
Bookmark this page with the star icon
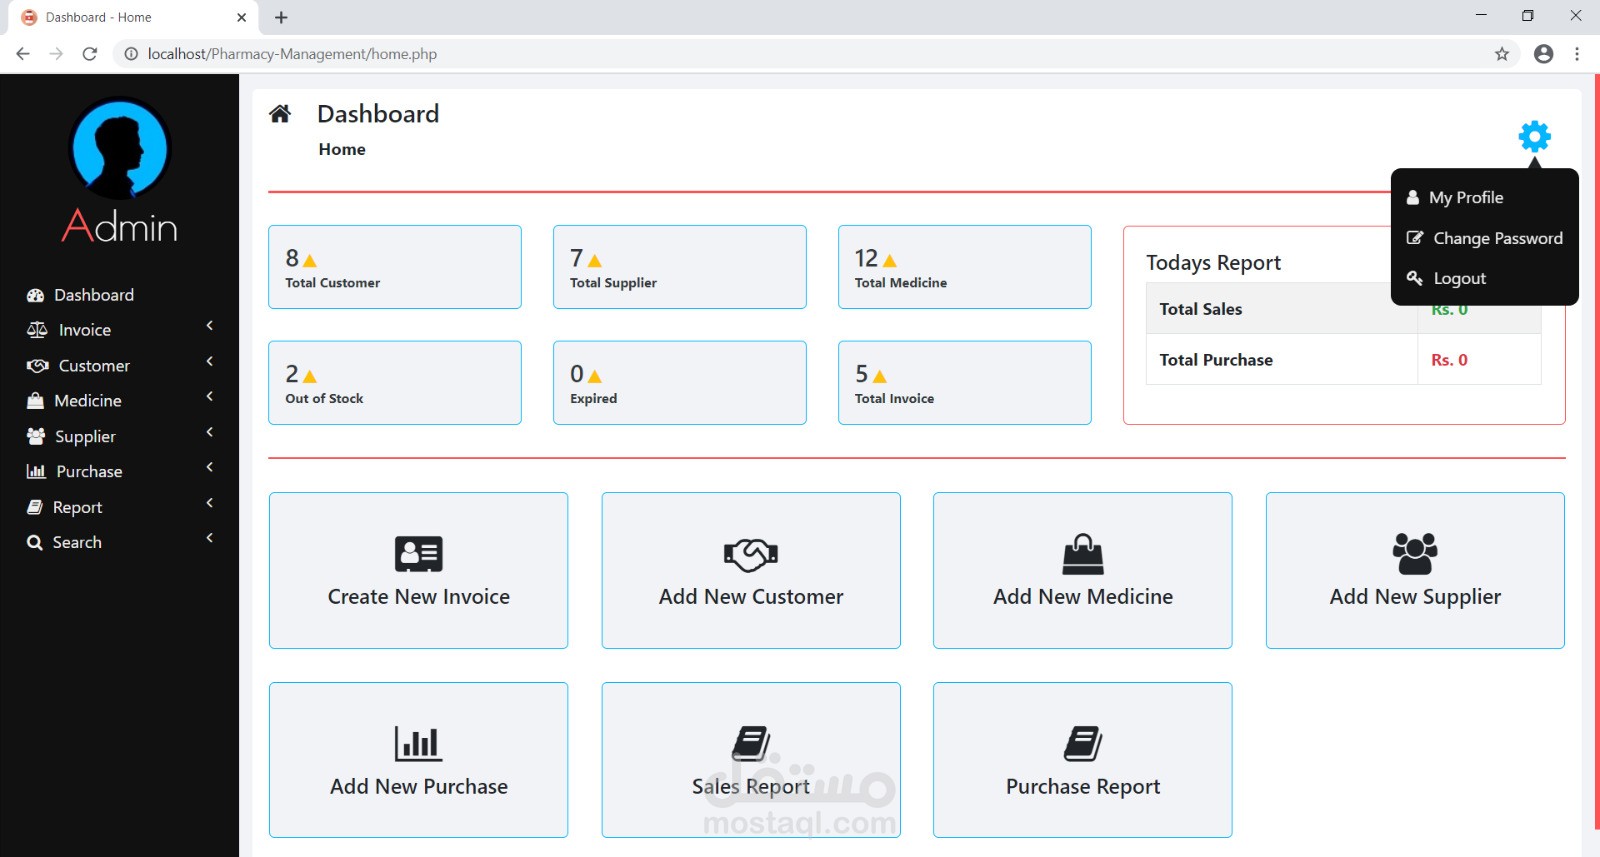(1501, 54)
